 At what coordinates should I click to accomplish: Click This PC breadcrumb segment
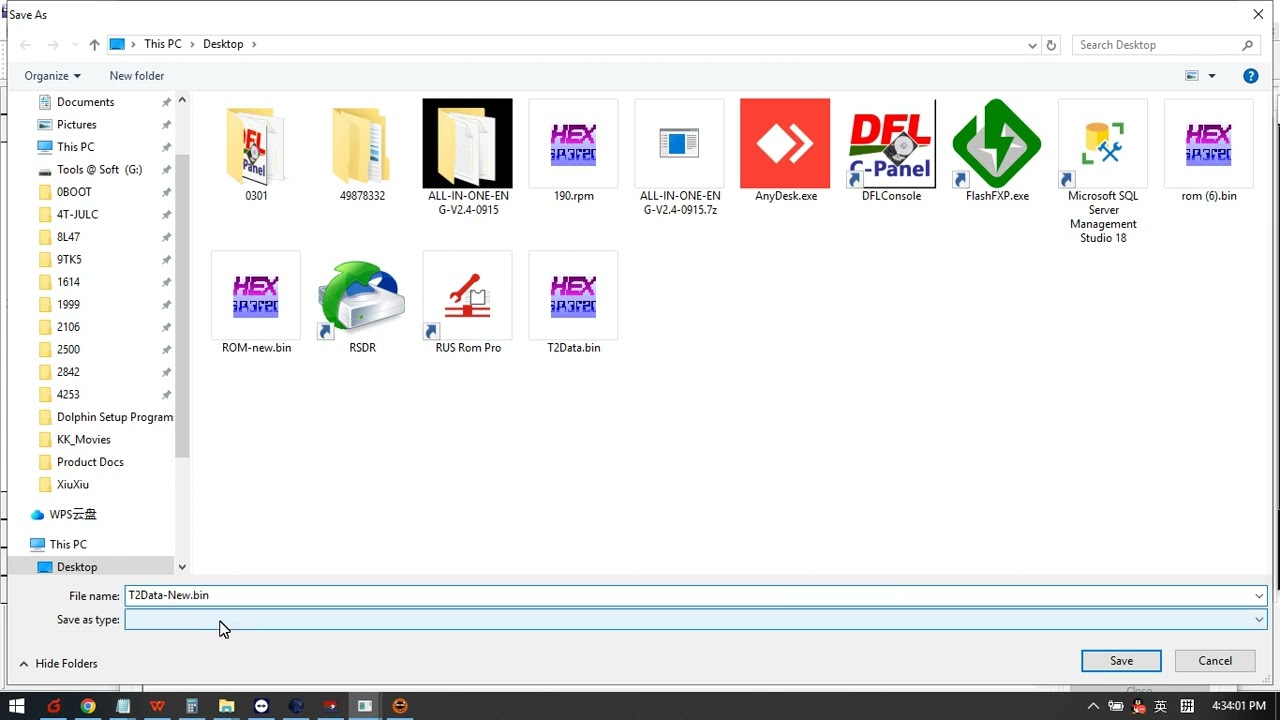tap(163, 44)
